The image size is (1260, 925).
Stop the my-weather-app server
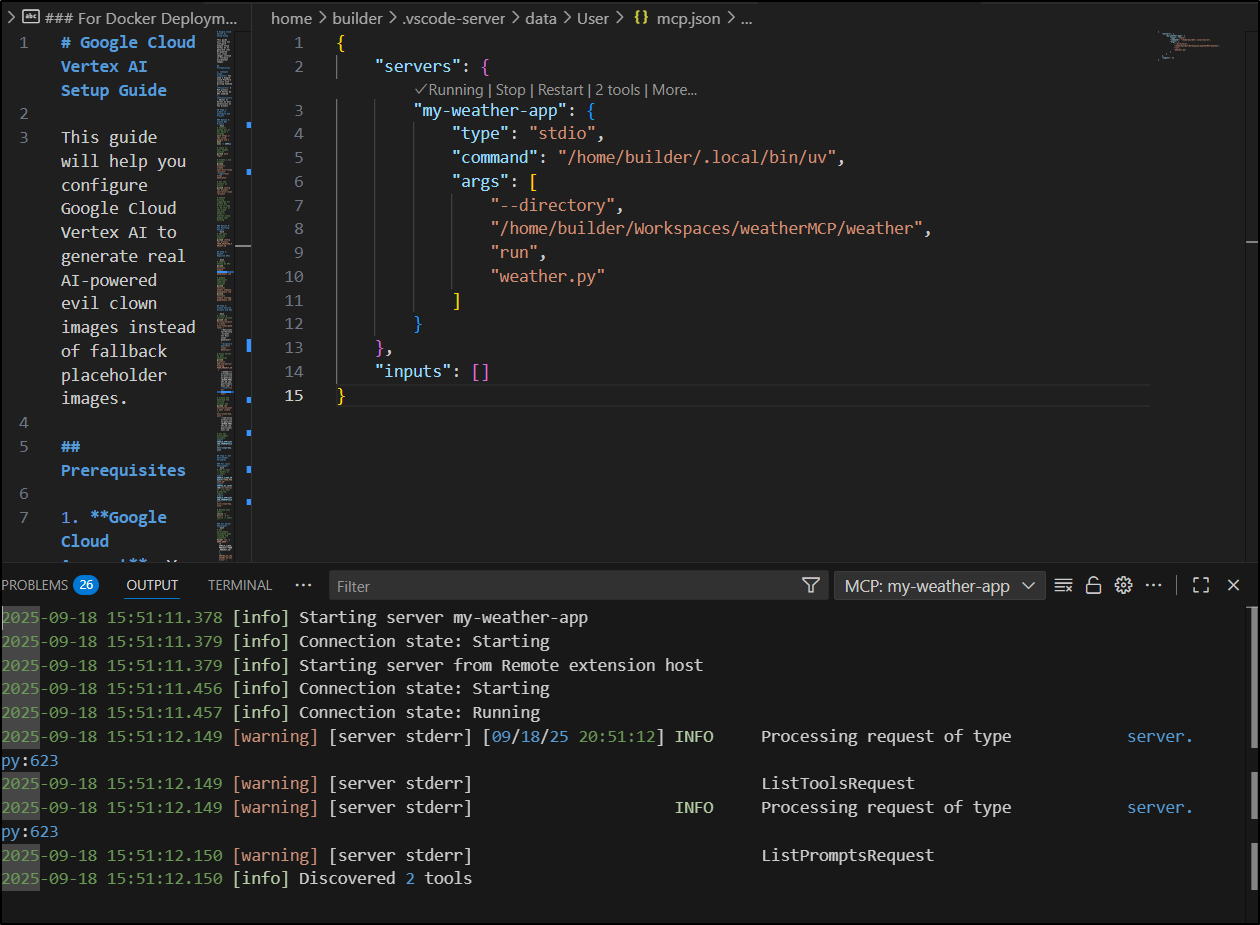click(510, 90)
